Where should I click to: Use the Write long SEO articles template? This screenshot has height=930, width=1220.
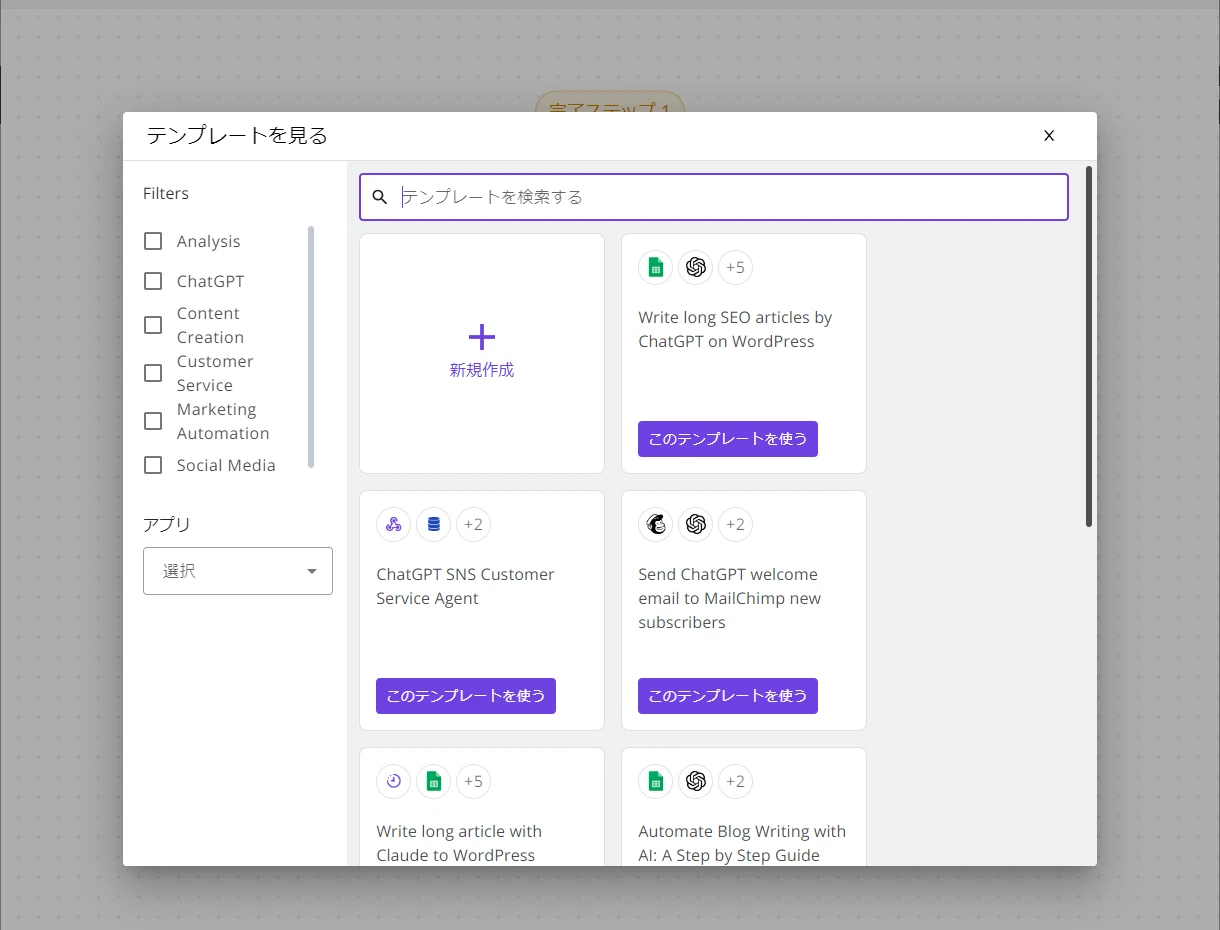(x=728, y=439)
